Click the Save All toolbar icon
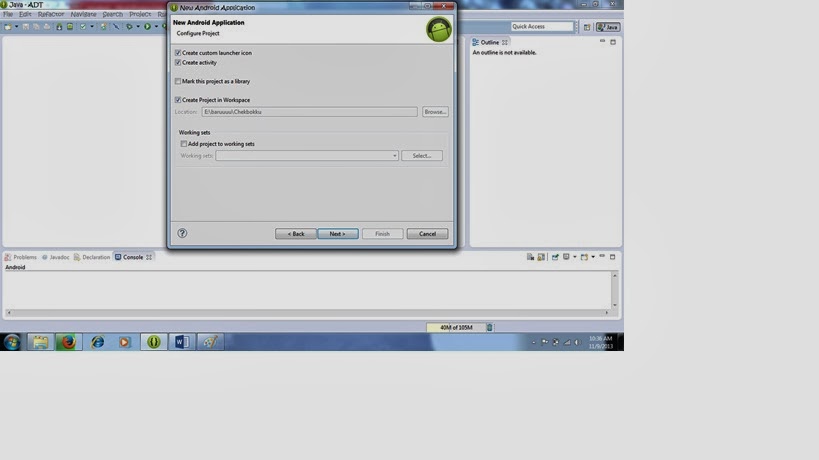Image resolution: width=819 pixels, height=460 pixels. tap(36, 27)
